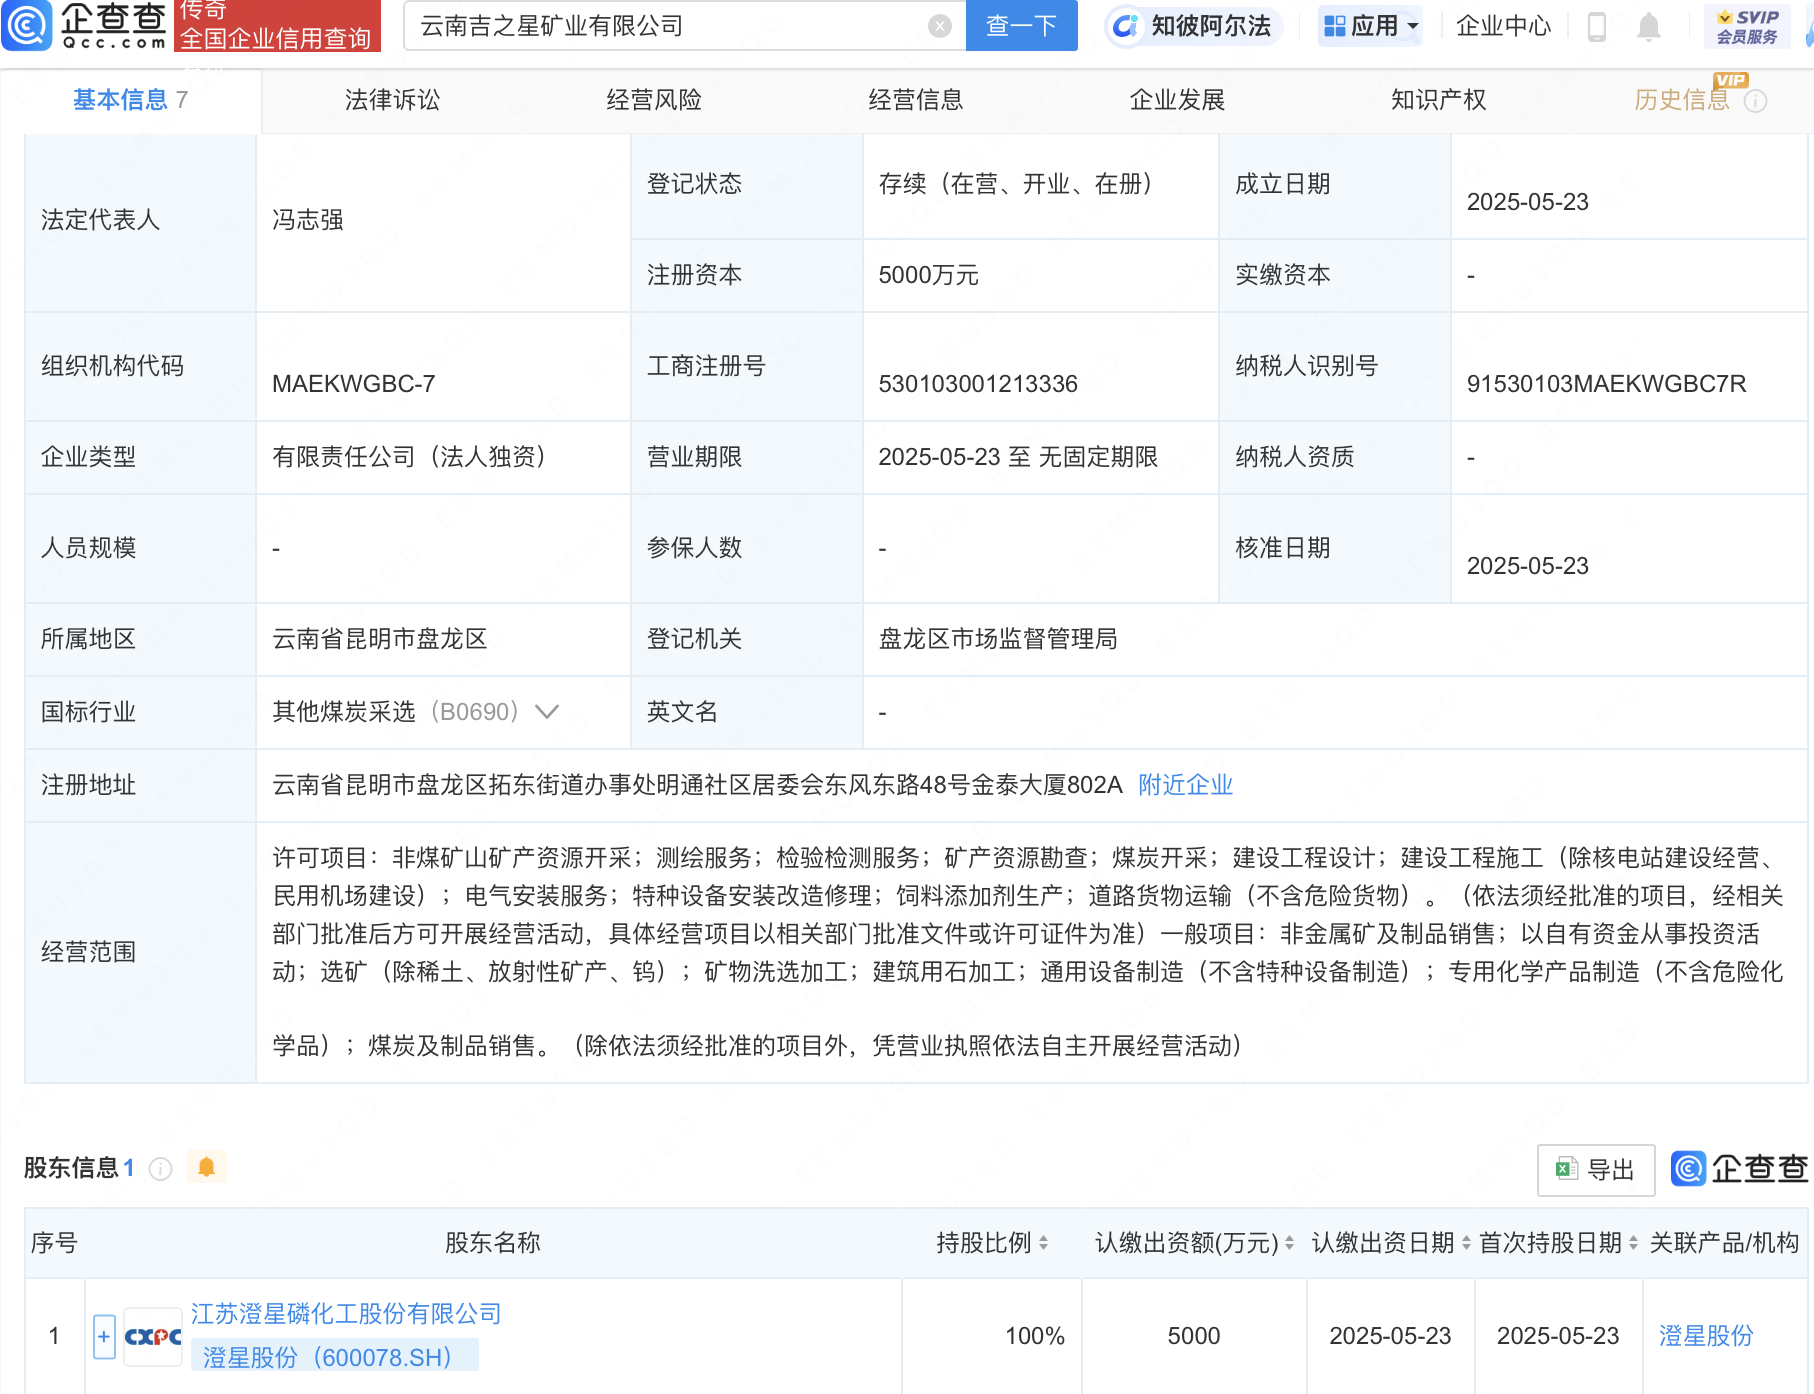Click registered capital value 5000万元
1814x1394 pixels.
pos(928,275)
